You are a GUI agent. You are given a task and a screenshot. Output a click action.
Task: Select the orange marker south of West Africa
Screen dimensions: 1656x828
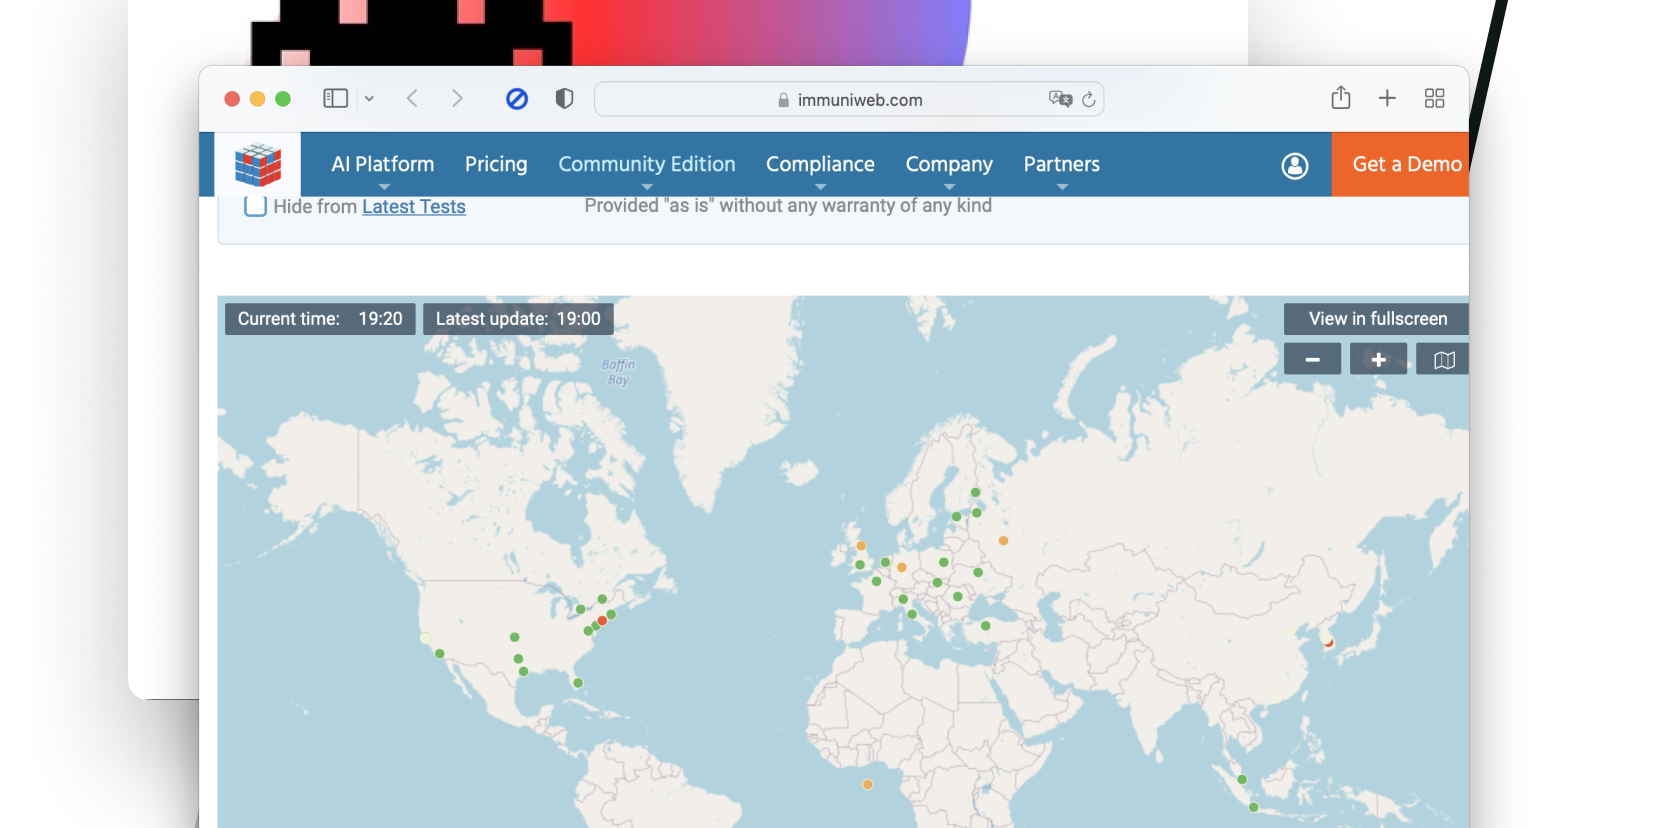tap(867, 784)
